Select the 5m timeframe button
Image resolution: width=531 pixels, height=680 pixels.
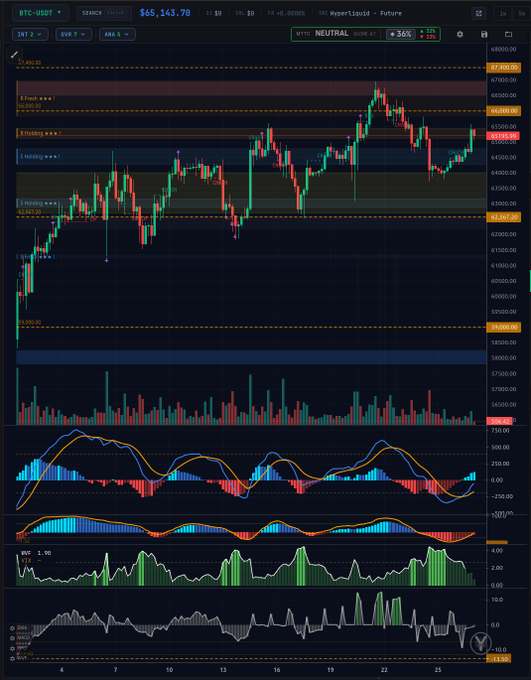coord(522,13)
